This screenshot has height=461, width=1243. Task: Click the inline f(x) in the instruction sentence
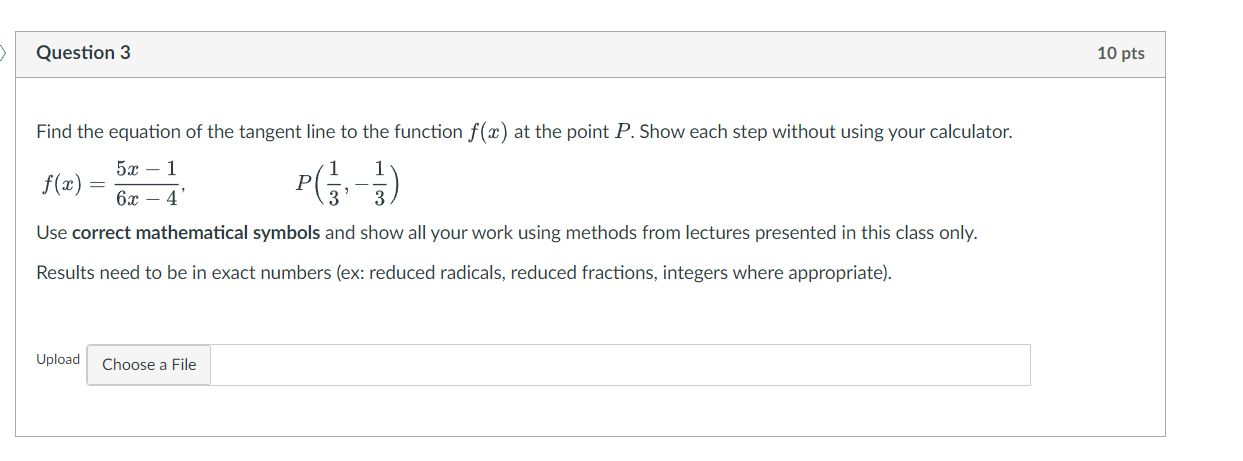coord(488,132)
